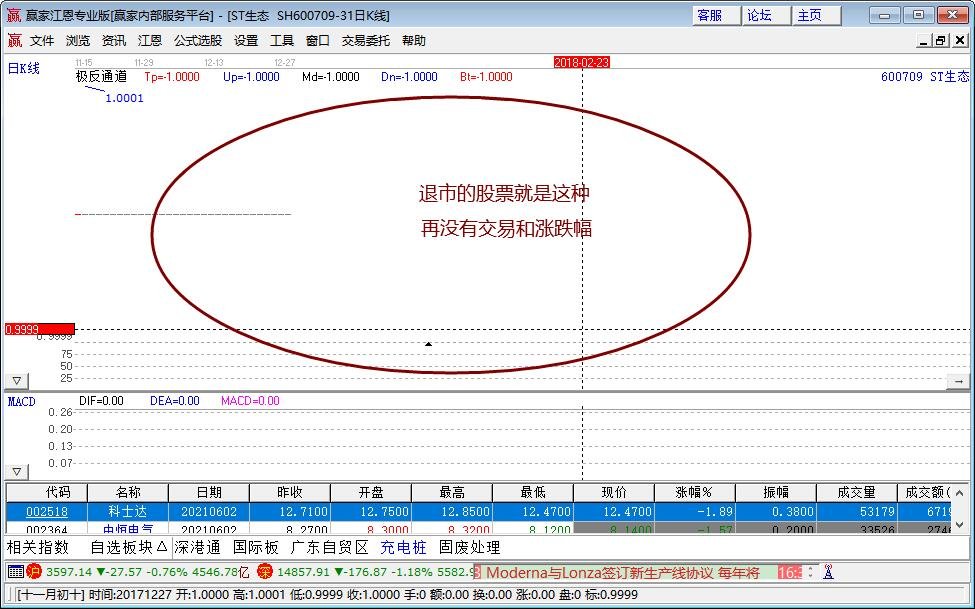
Task: Click the Shanghai index value 3597.14
Action: (69, 572)
